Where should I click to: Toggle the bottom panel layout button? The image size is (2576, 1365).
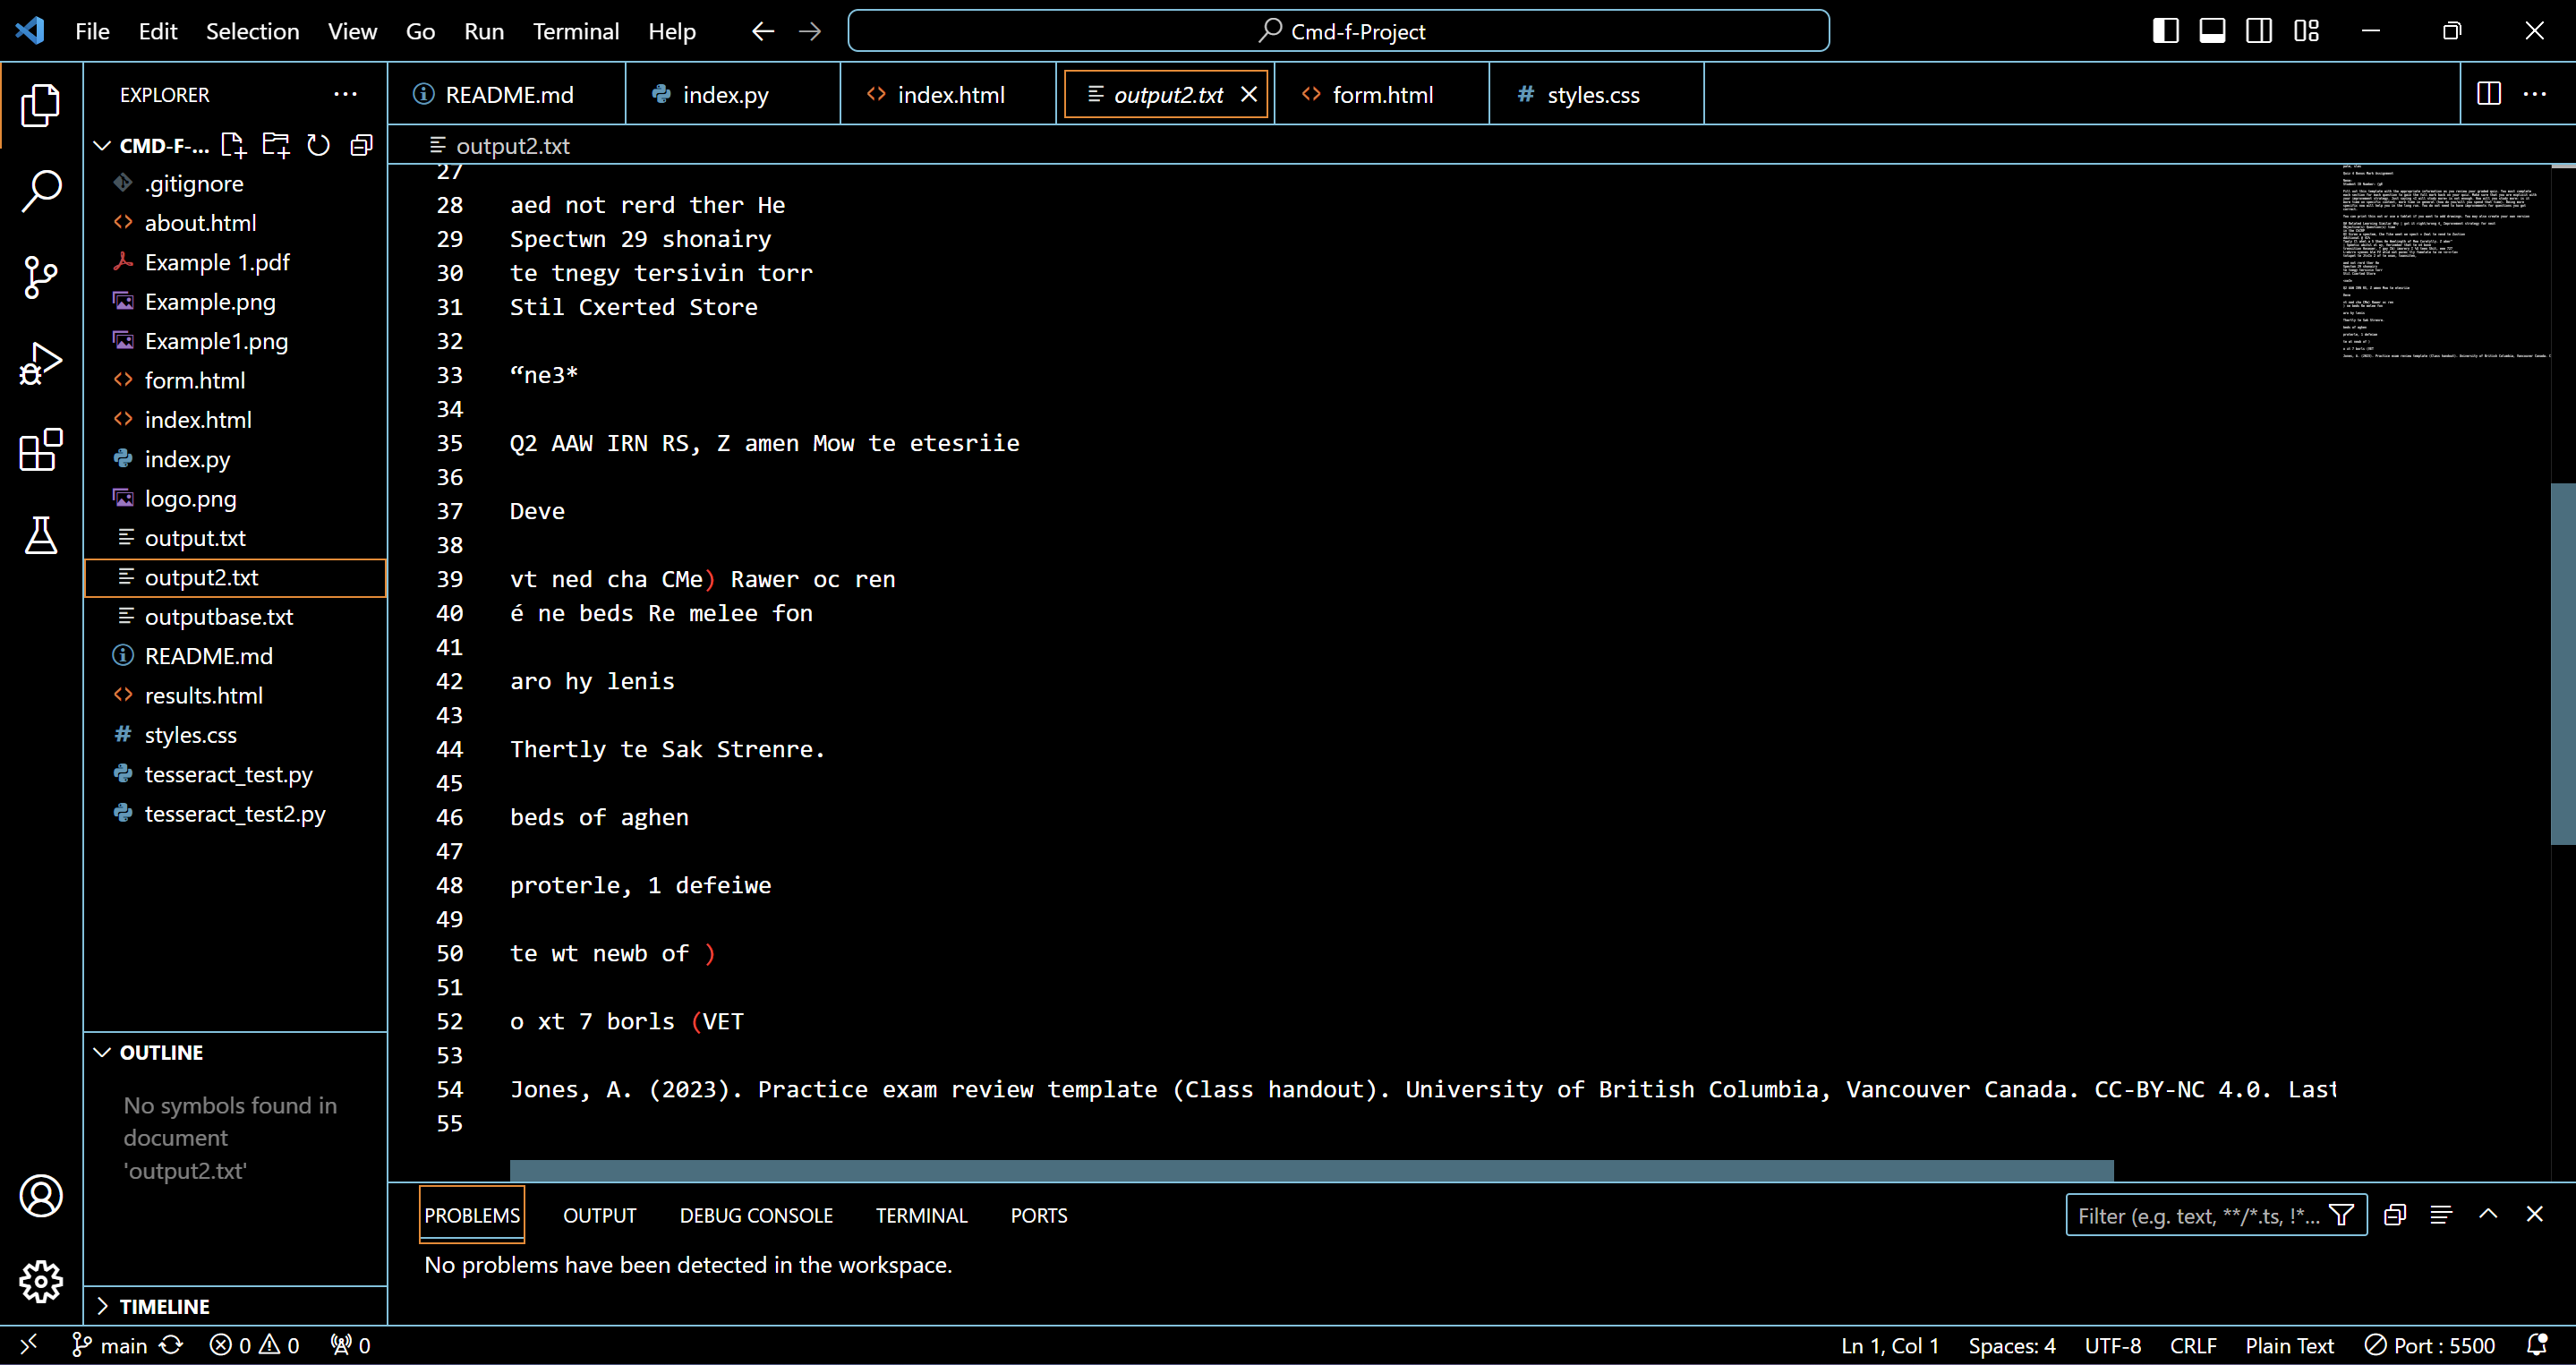click(2212, 31)
